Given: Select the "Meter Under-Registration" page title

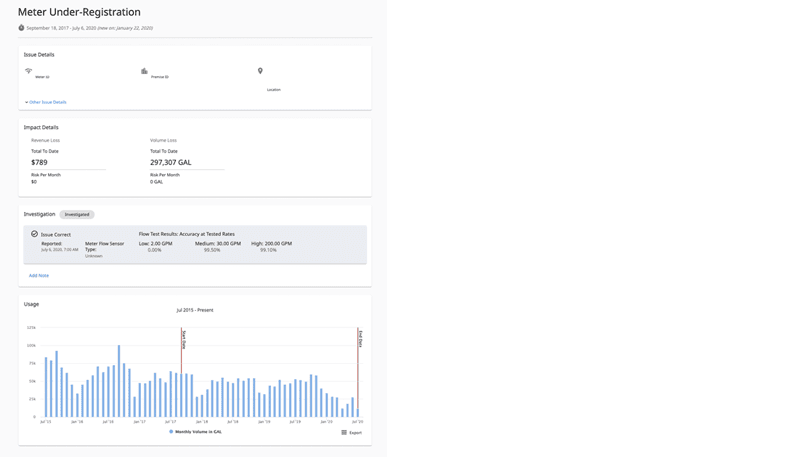Looking at the screenshot, I should (x=80, y=12).
